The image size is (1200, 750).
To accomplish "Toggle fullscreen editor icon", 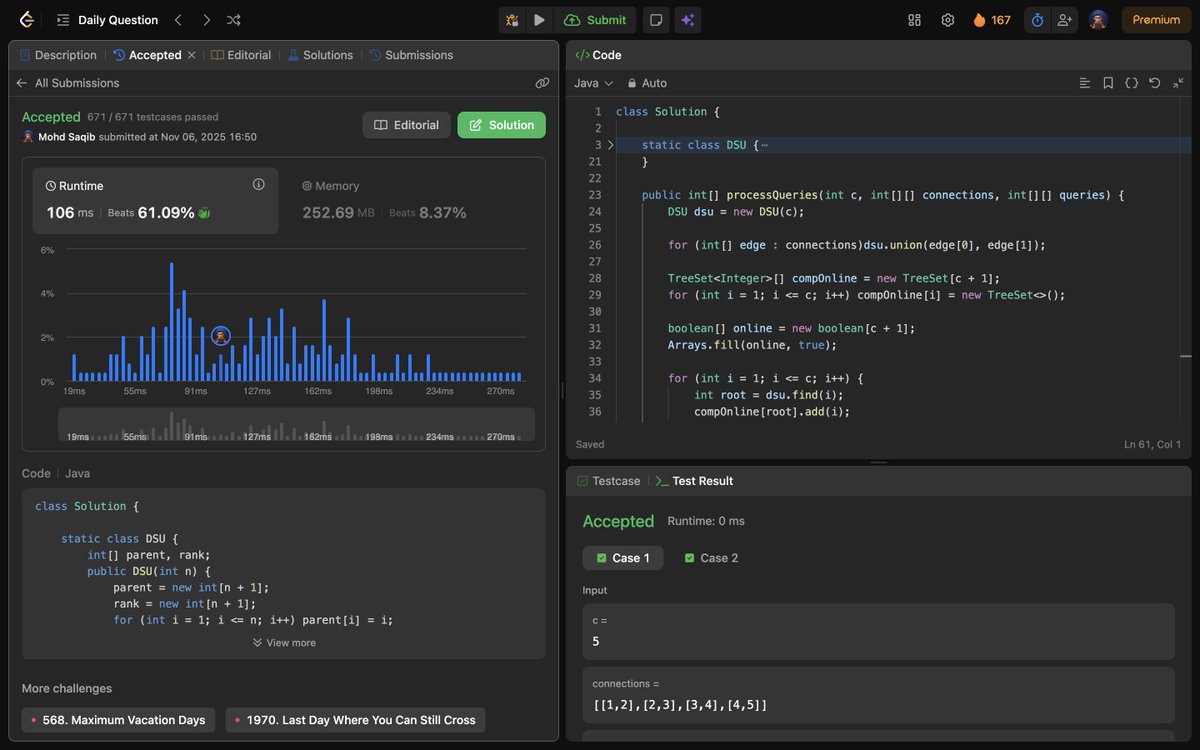I will pos(1179,83).
